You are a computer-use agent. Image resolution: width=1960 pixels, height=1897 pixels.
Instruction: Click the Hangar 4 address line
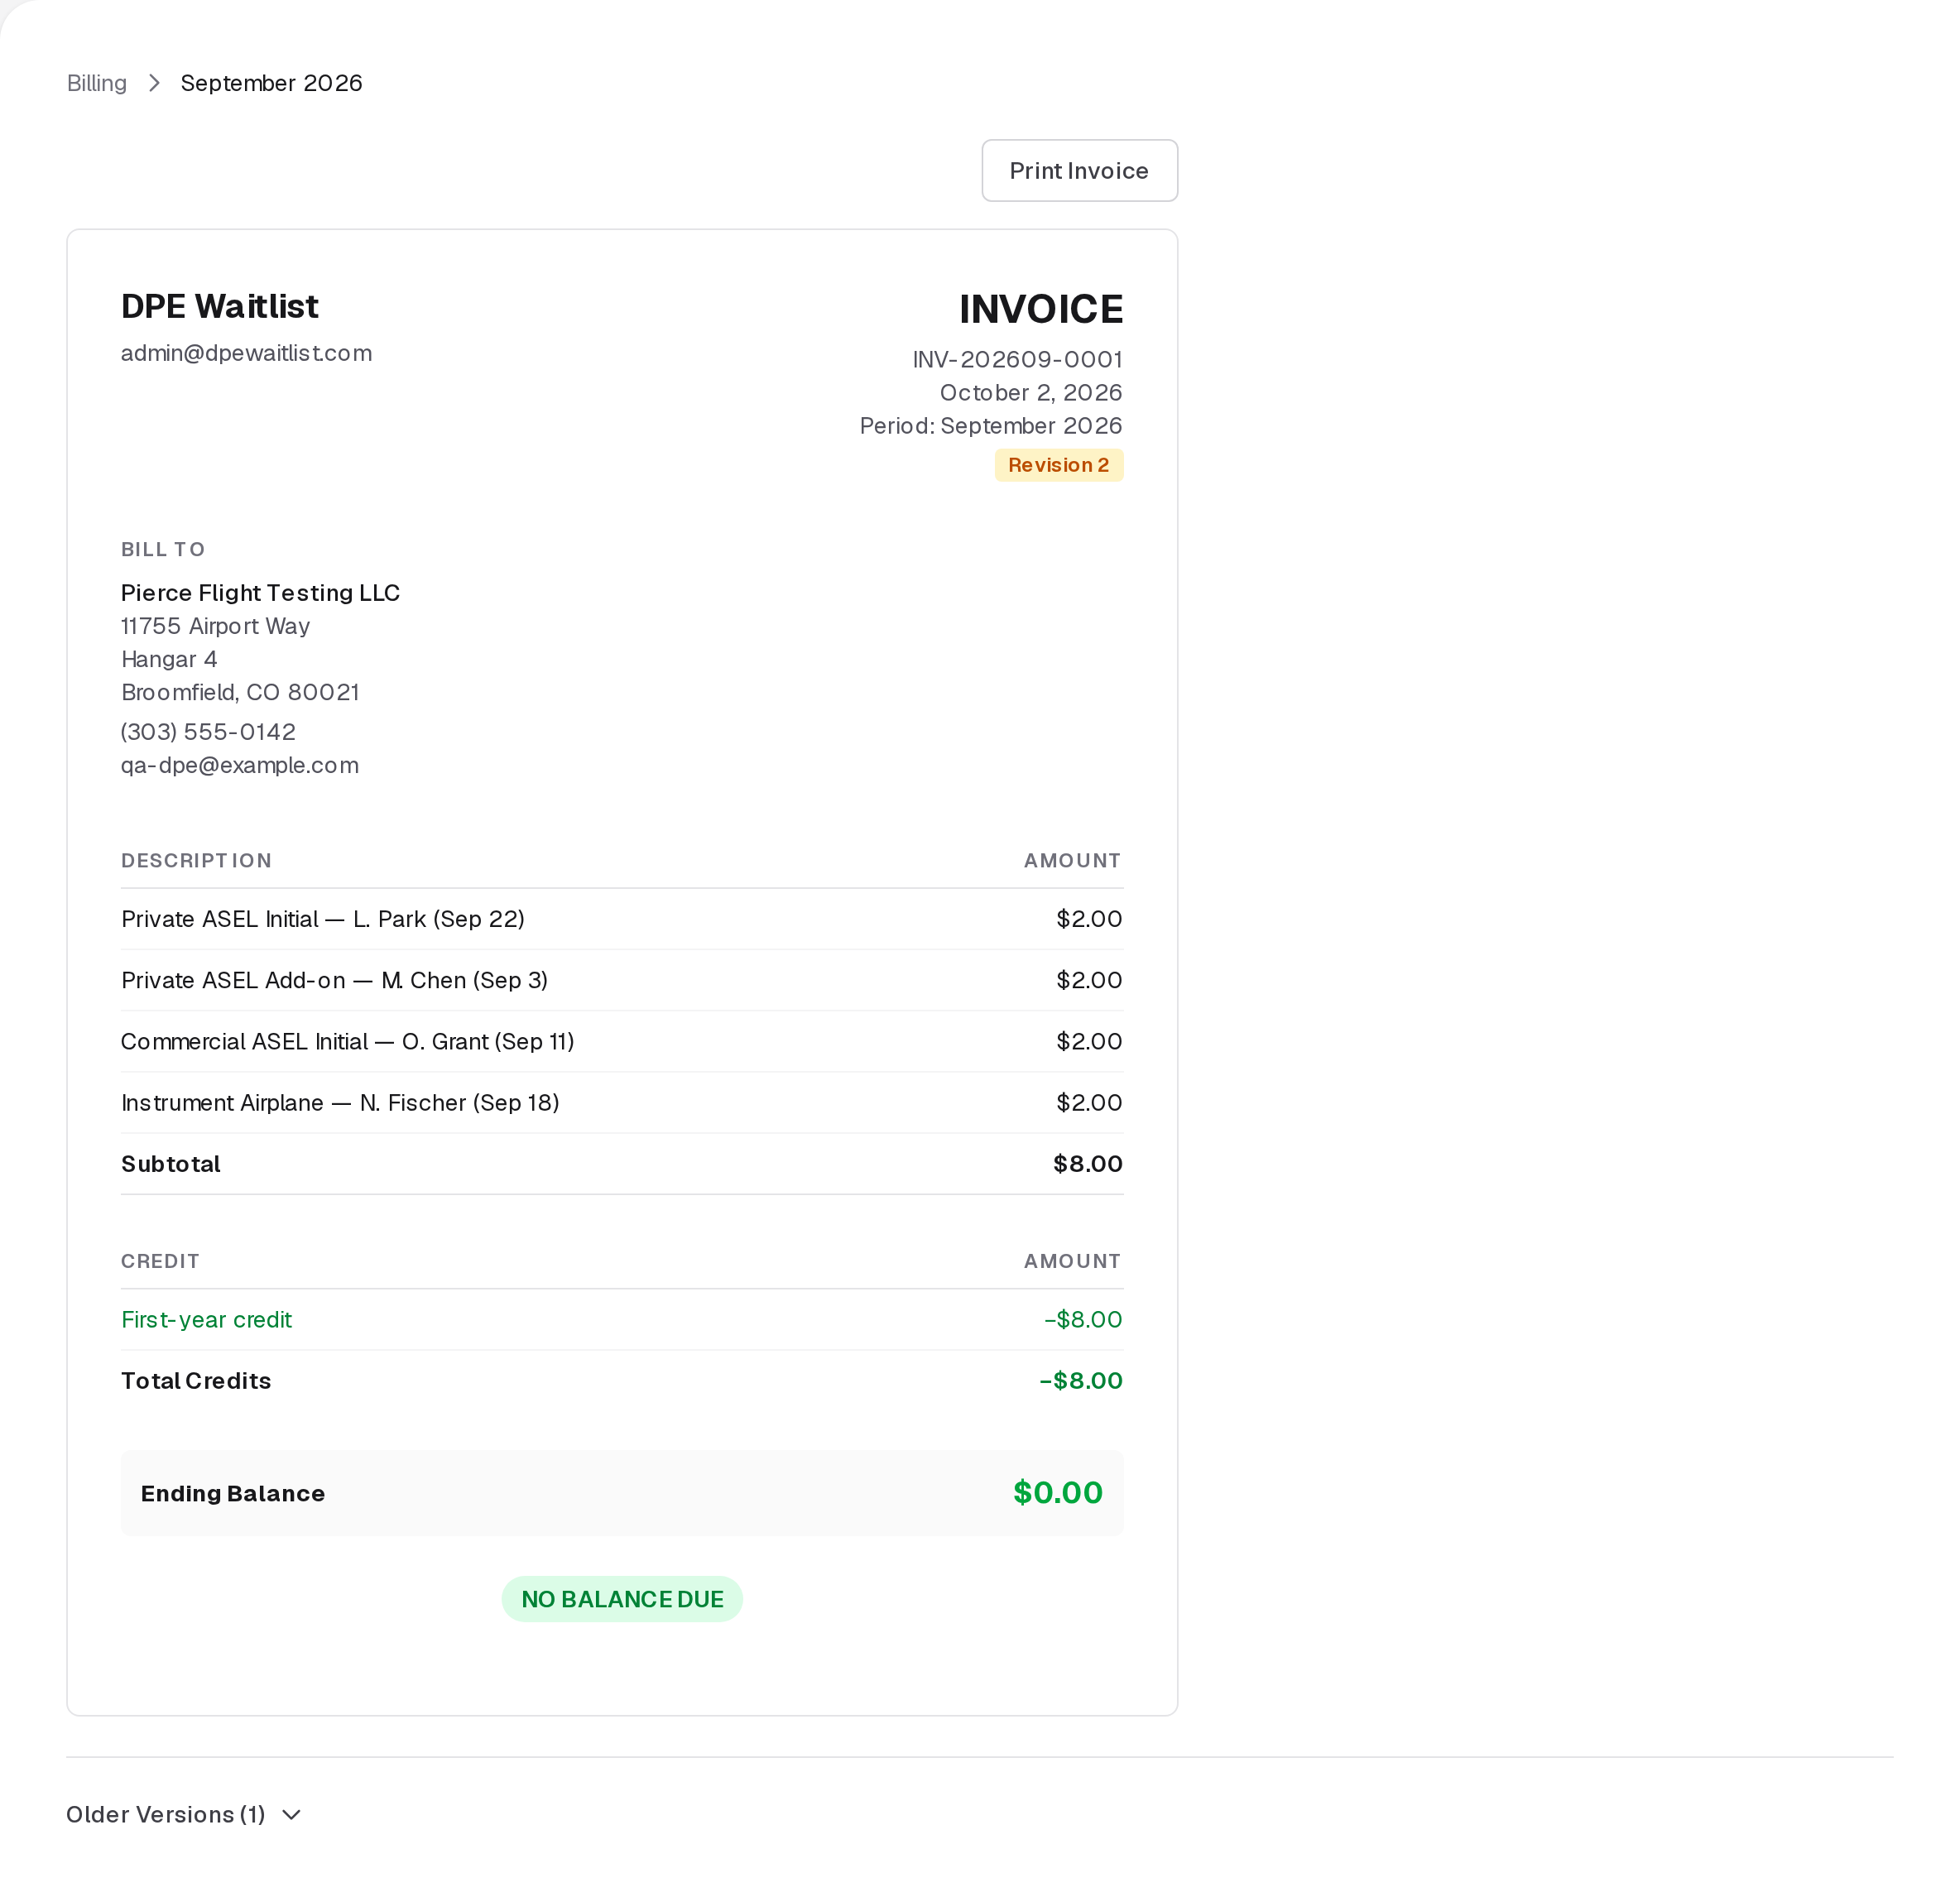click(x=169, y=659)
